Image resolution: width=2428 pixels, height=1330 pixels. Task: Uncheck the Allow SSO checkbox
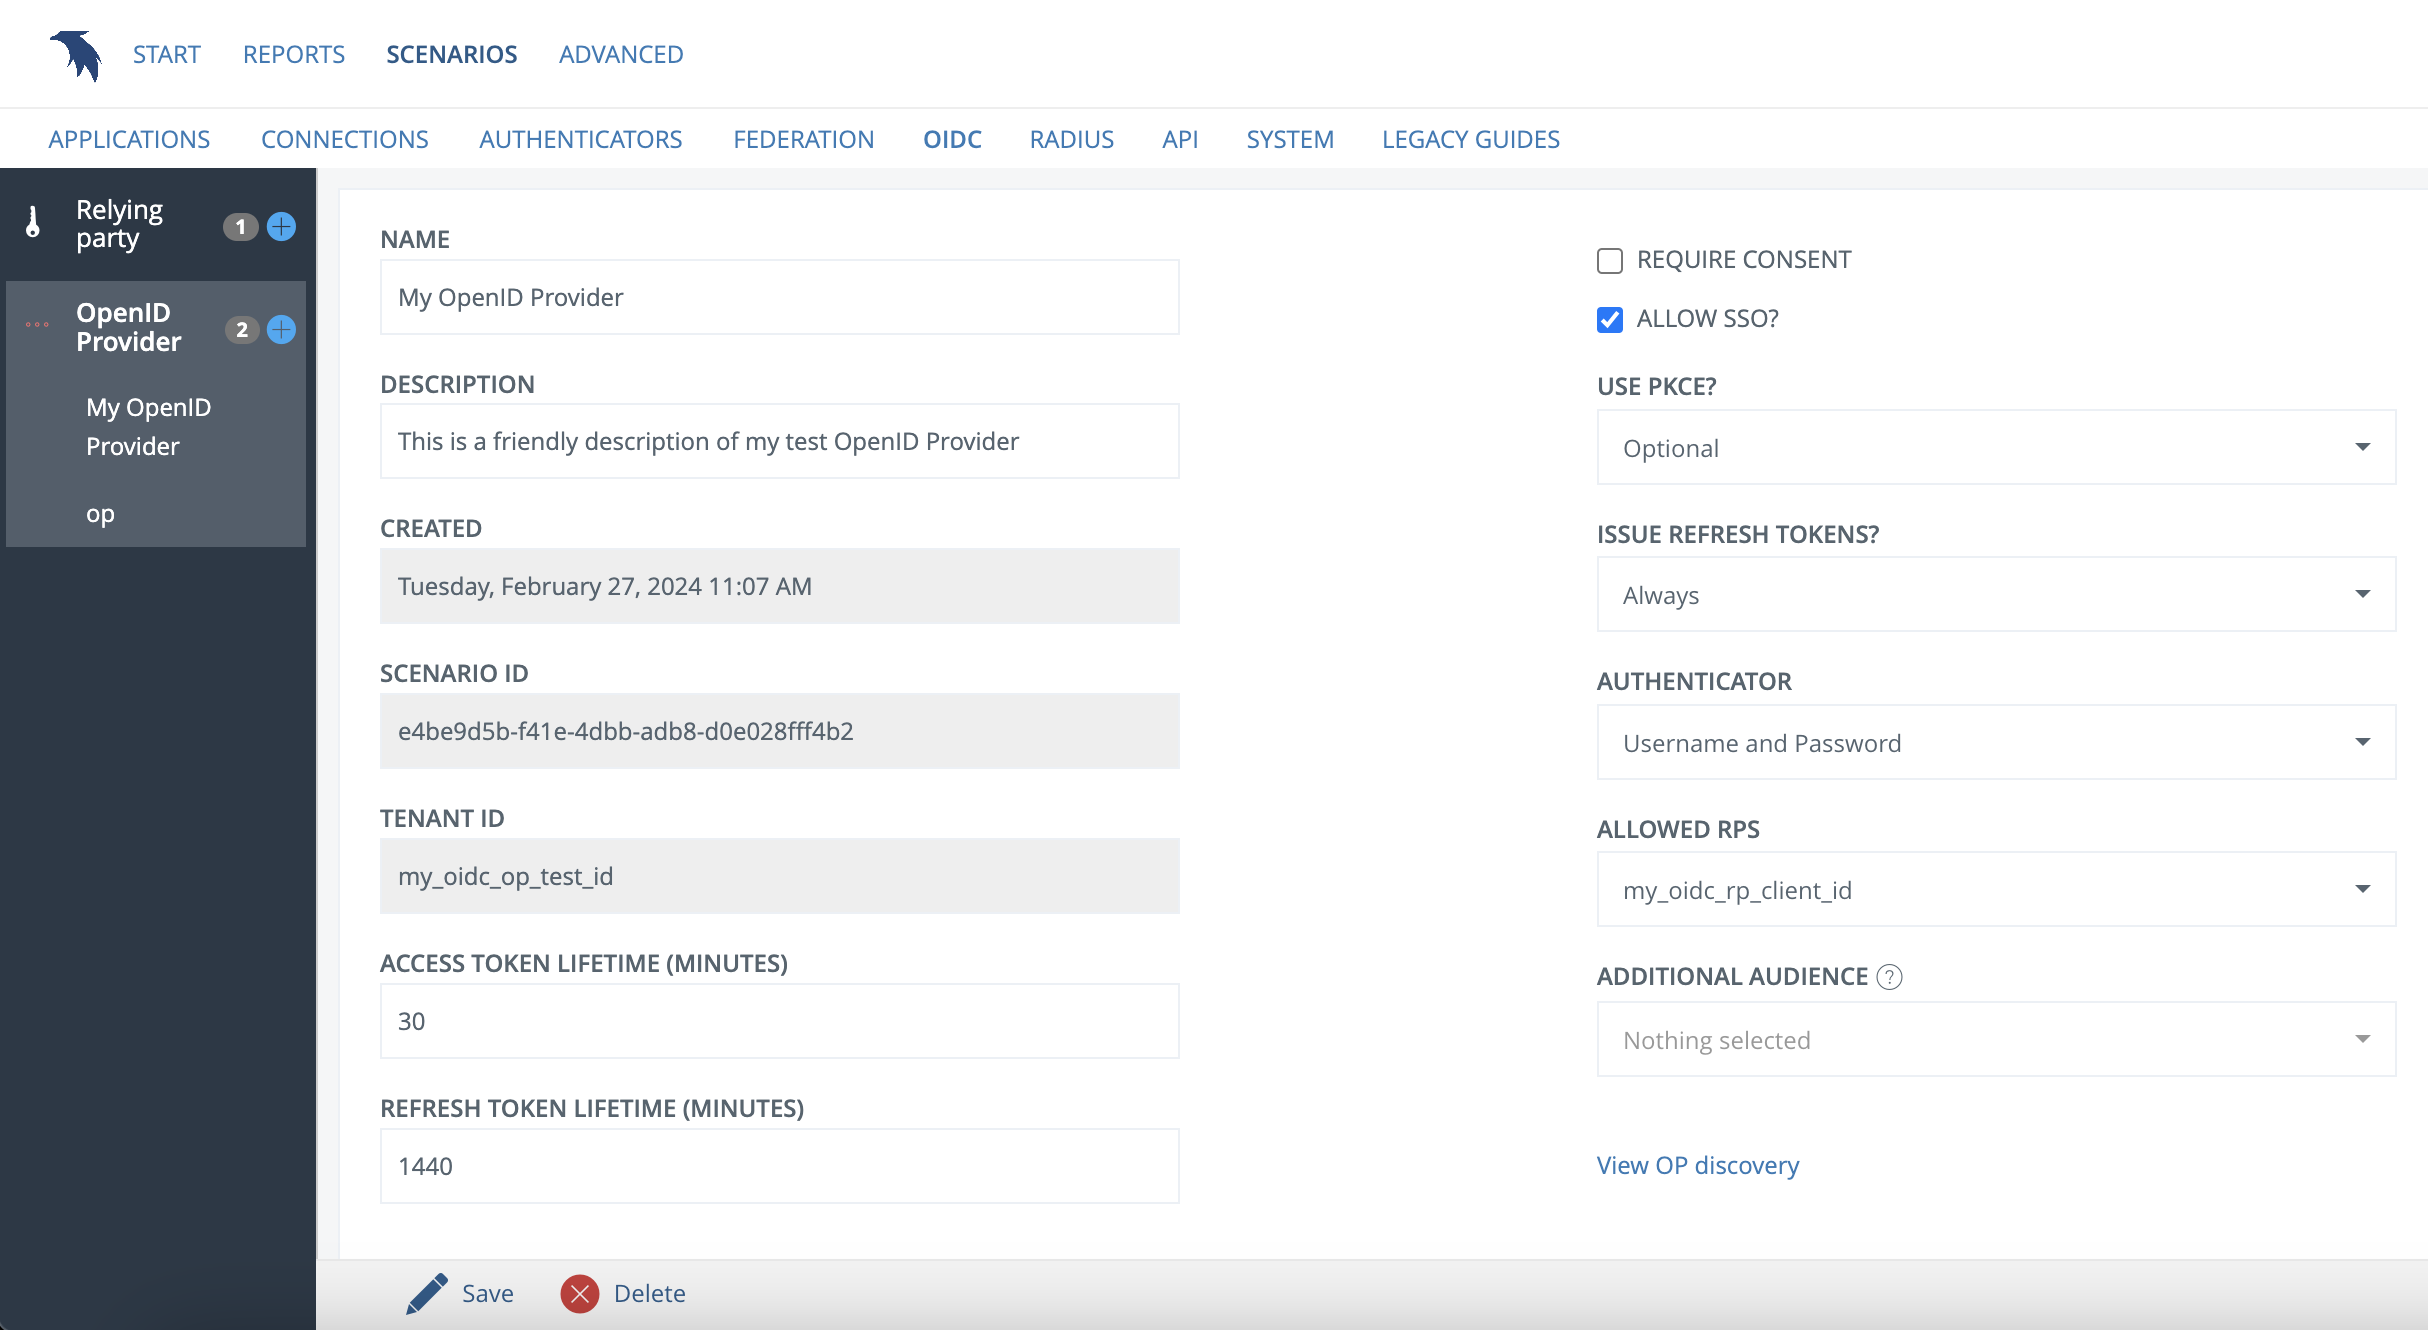tap(1610, 320)
